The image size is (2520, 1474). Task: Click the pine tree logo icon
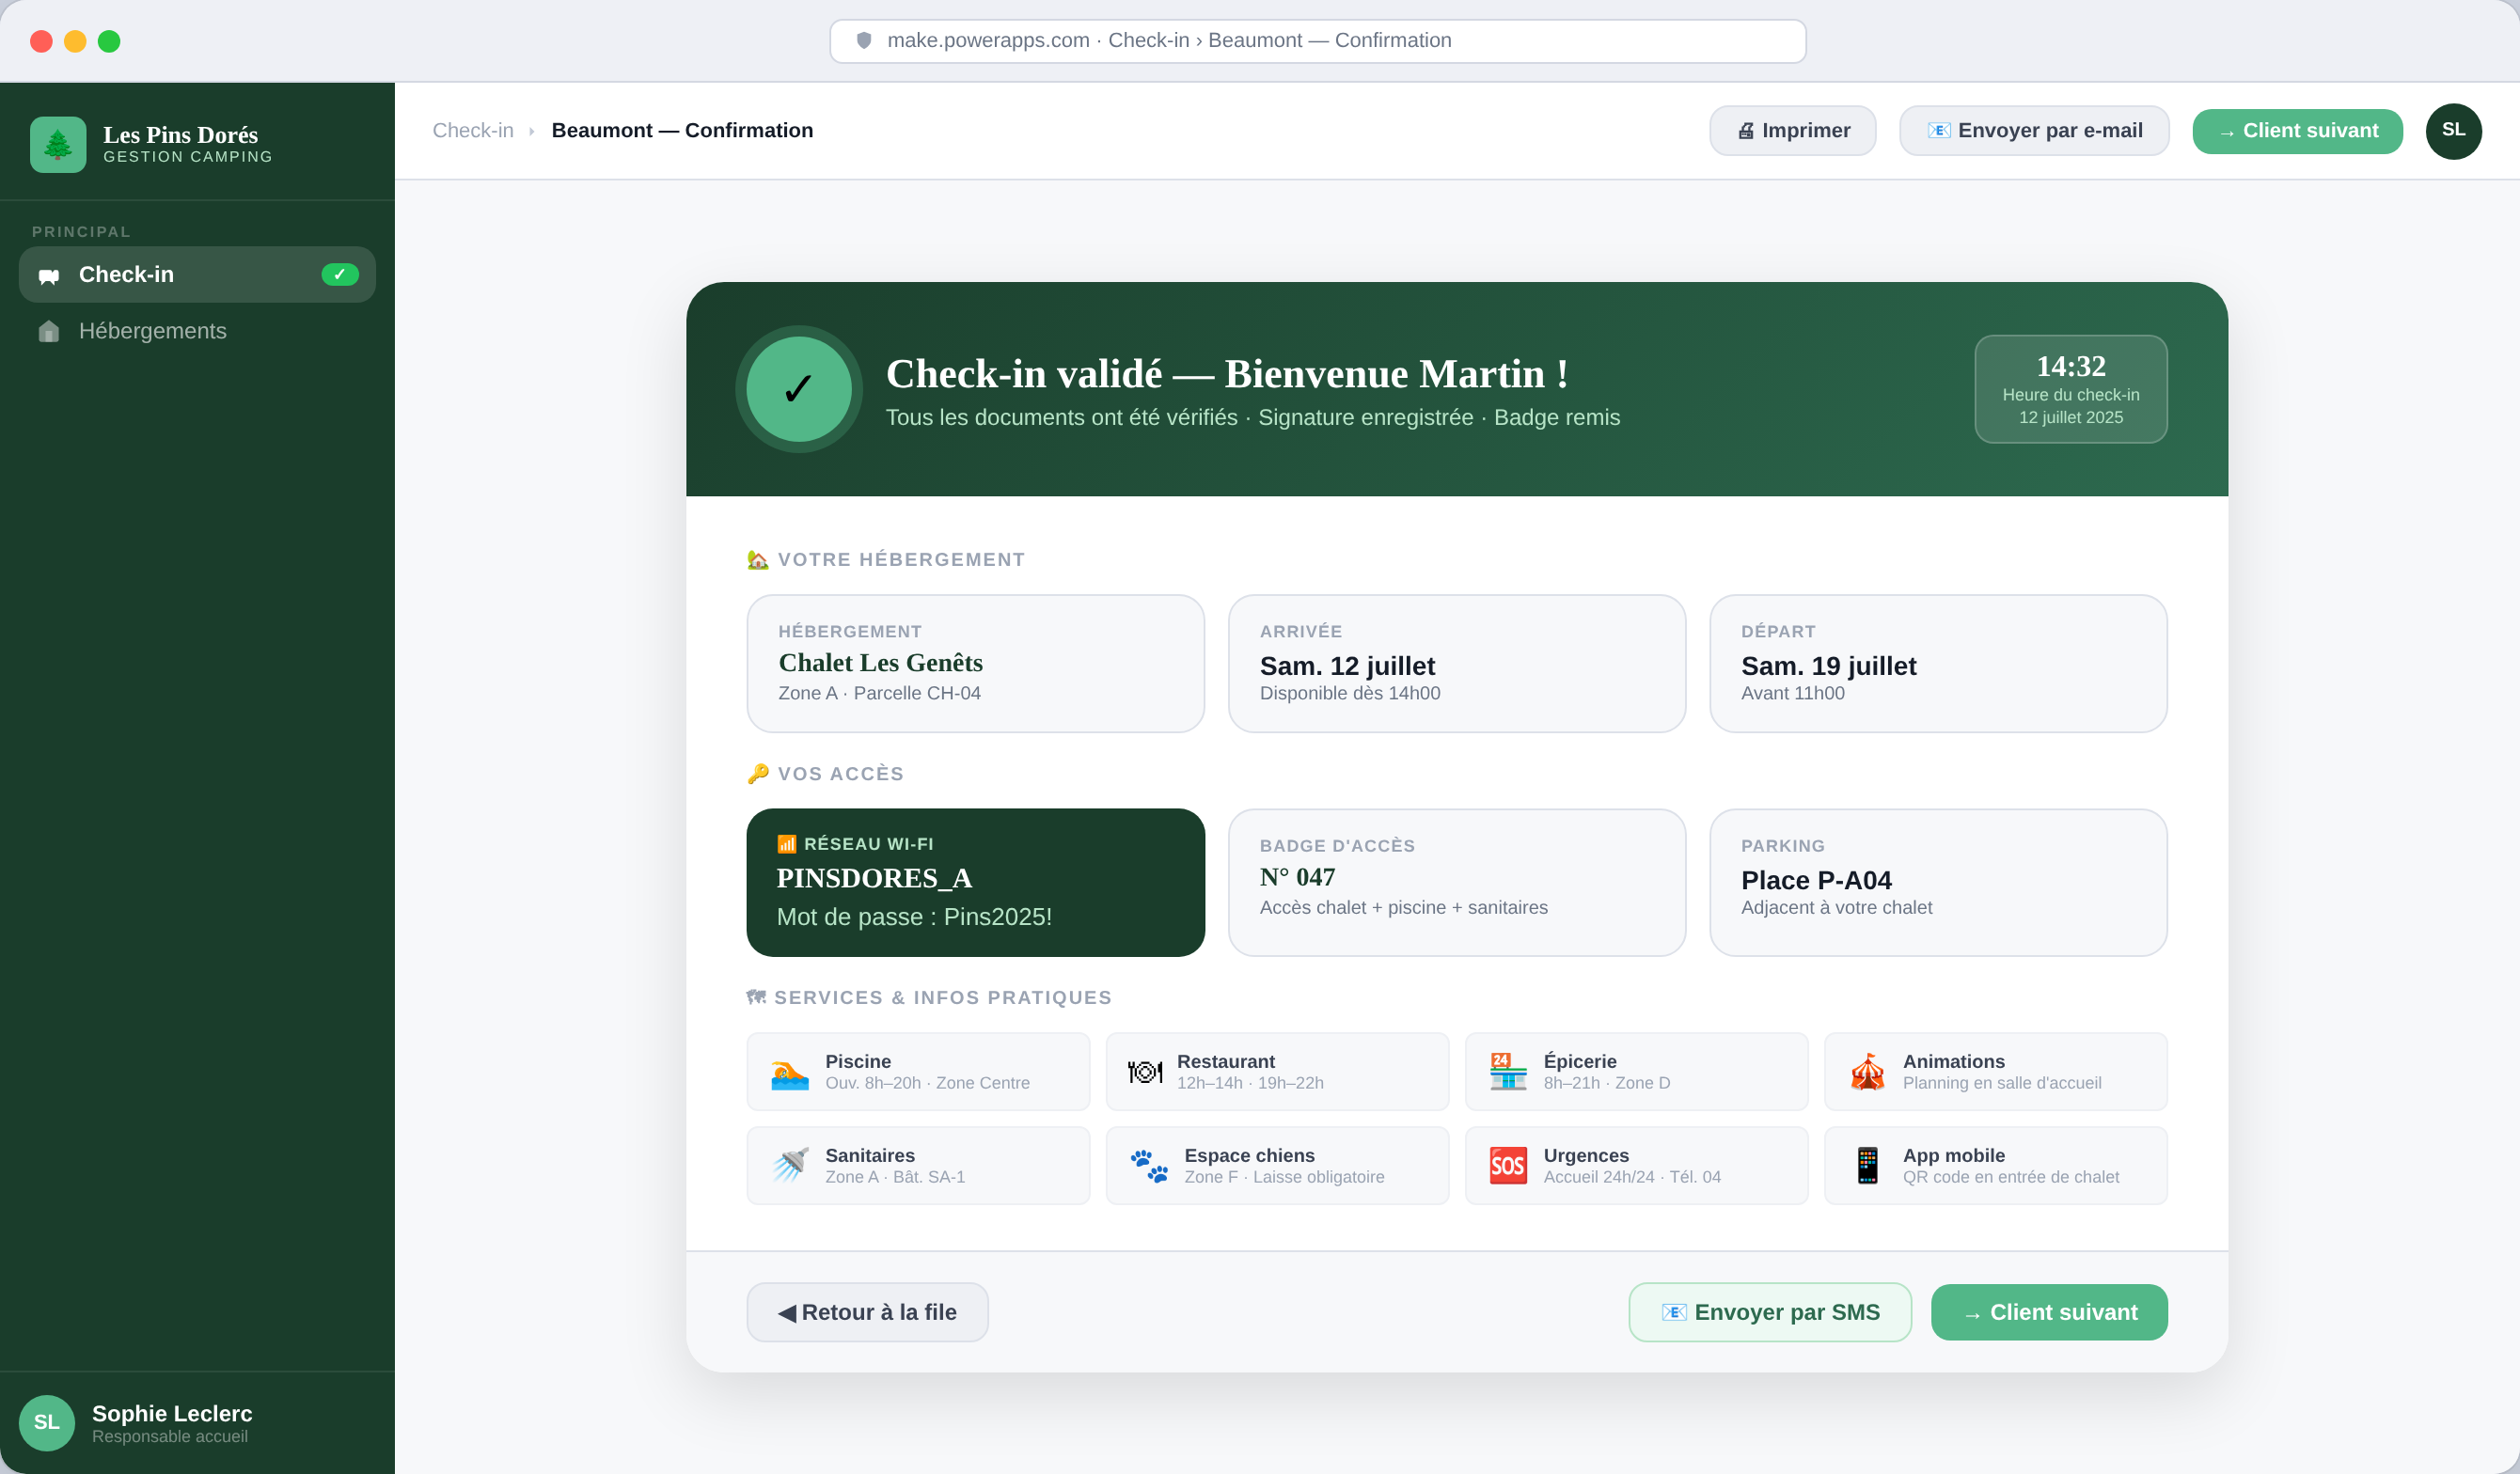58,145
